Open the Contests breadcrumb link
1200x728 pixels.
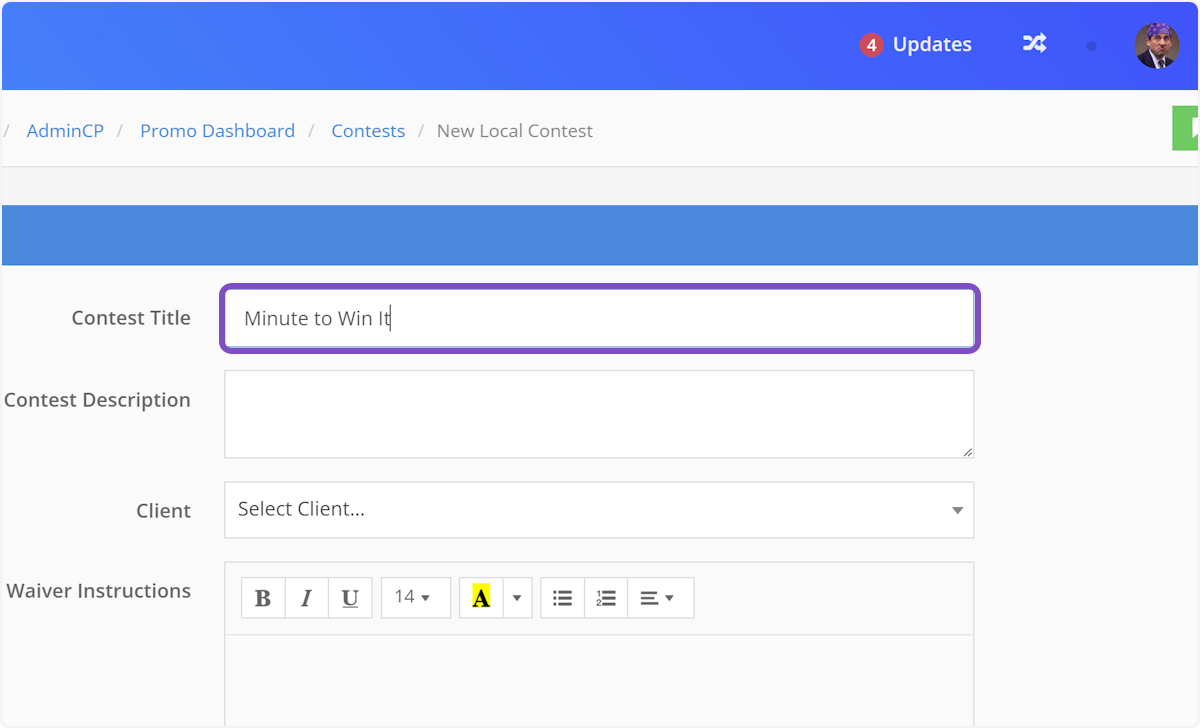click(x=368, y=131)
